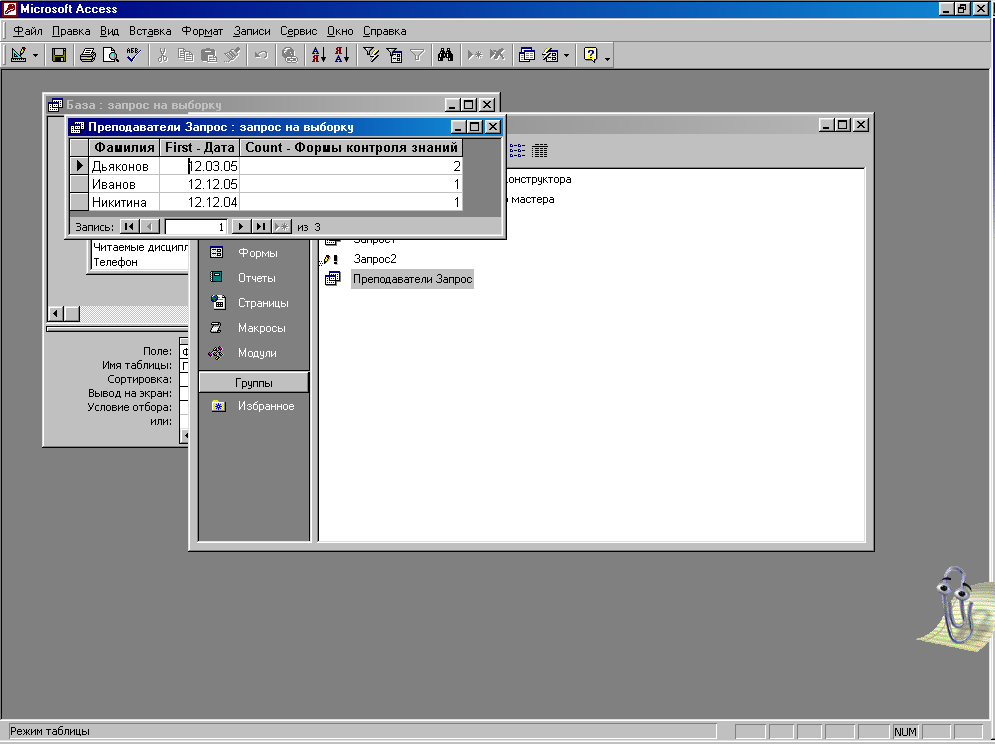Viewport: 995px width, 744px height.
Task: Select the Отчеты objects category
Action: pos(254,277)
